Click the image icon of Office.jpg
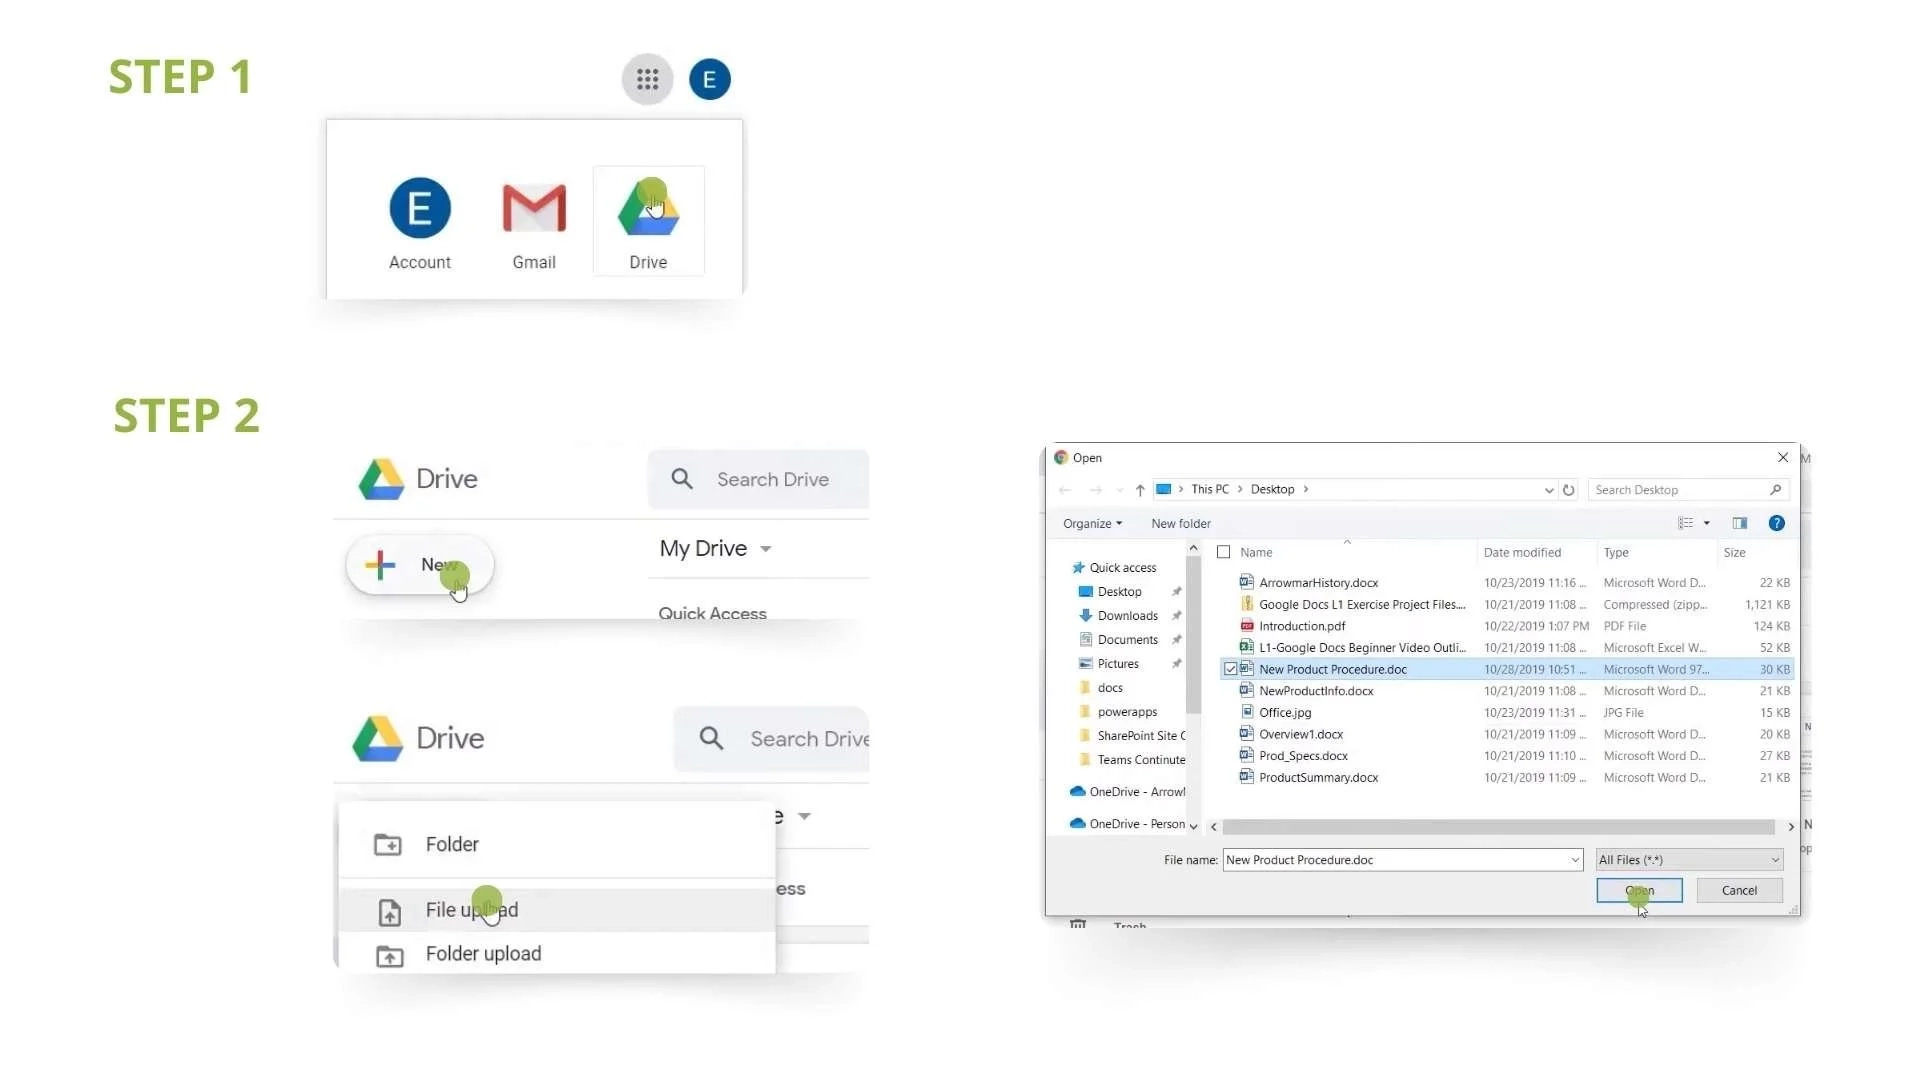Viewport: 1920px width, 1080px height. [1246, 712]
